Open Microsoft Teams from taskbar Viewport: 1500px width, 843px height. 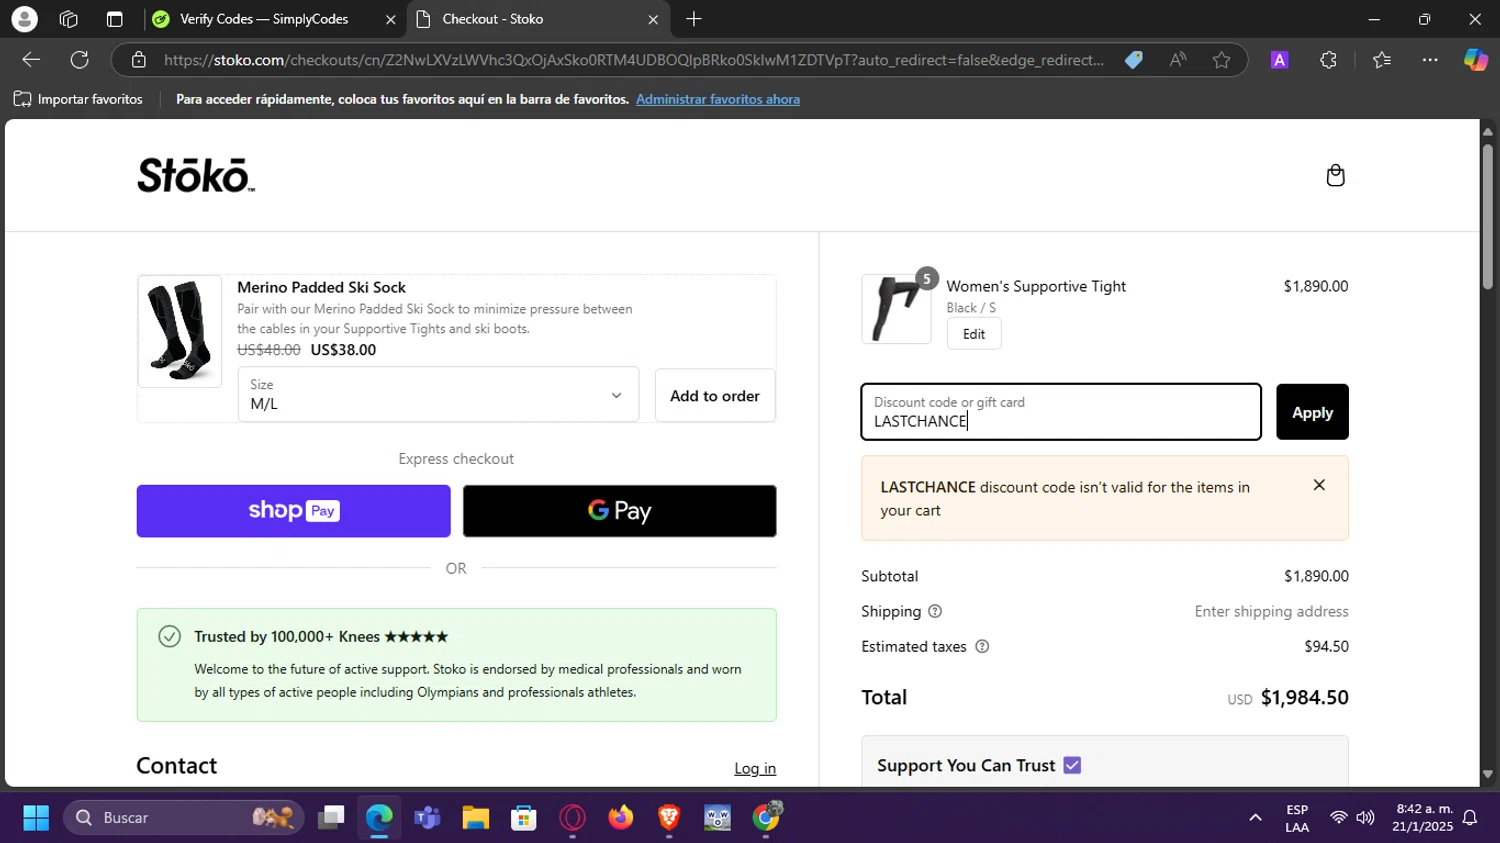click(427, 818)
